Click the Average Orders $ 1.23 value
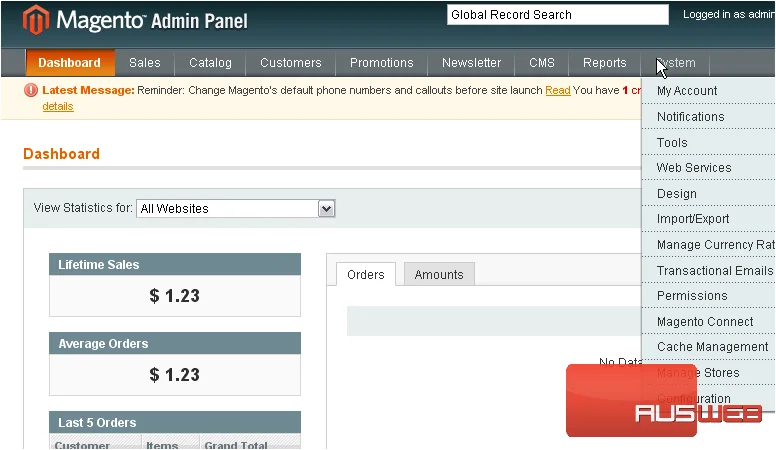 tap(175, 375)
